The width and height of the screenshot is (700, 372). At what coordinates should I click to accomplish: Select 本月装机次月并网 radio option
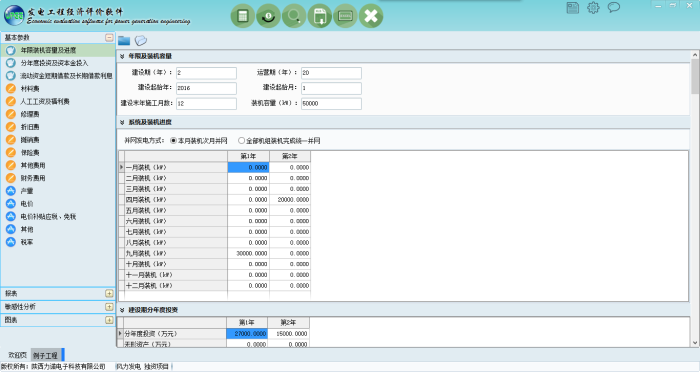[x=174, y=141]
